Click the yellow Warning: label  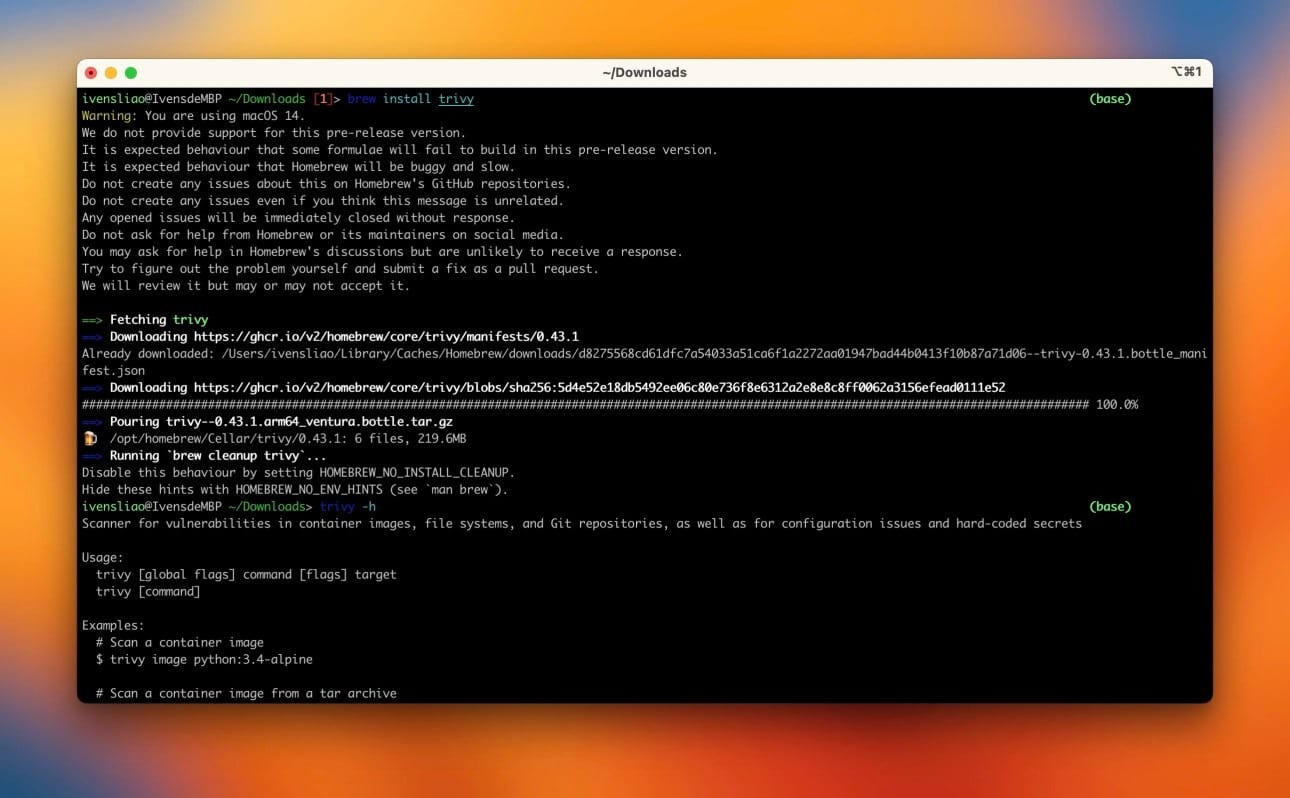[109, 116]
